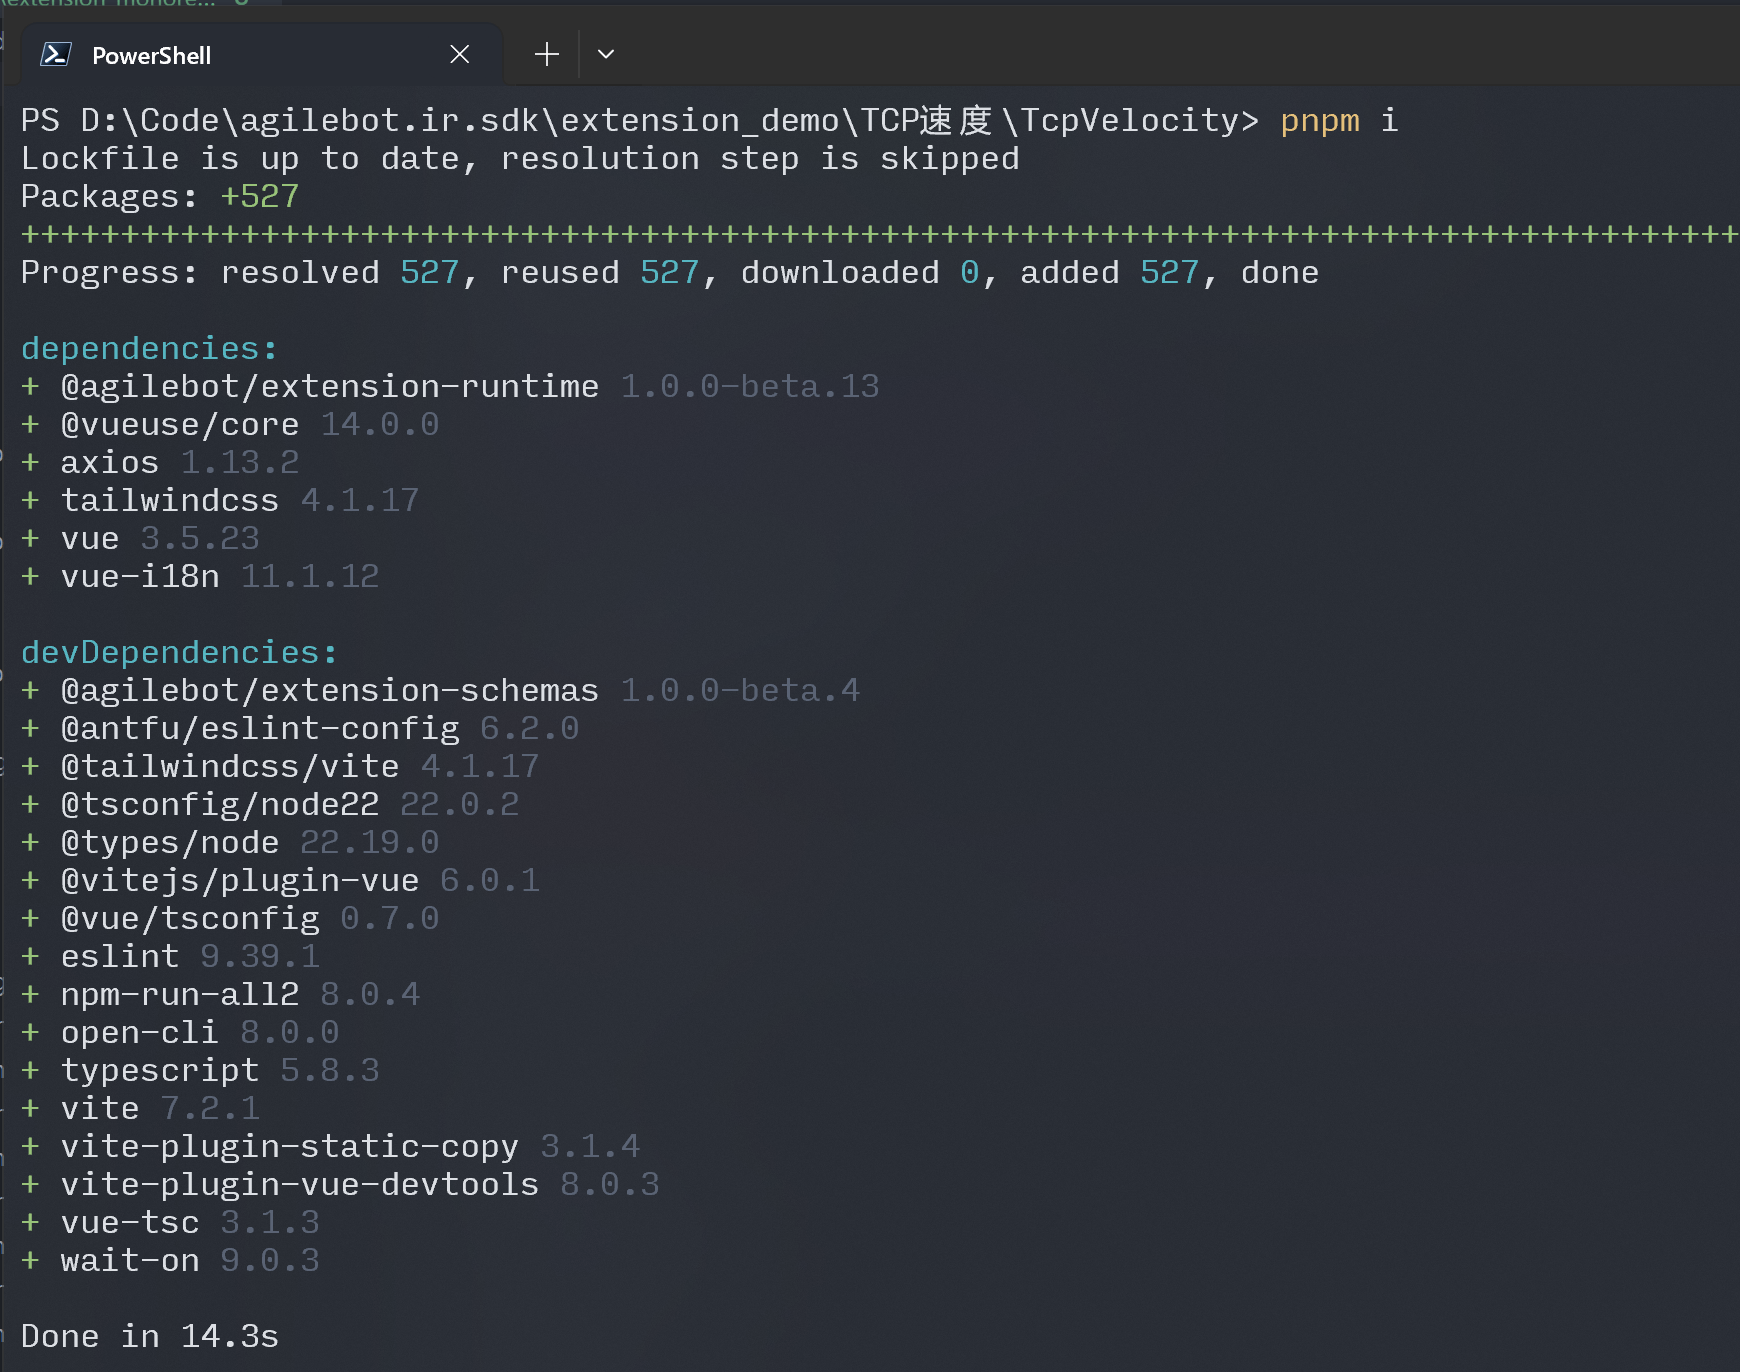Click the green plus-sign progress bar
The image size is (1740, 1372).
click(870, 235)
